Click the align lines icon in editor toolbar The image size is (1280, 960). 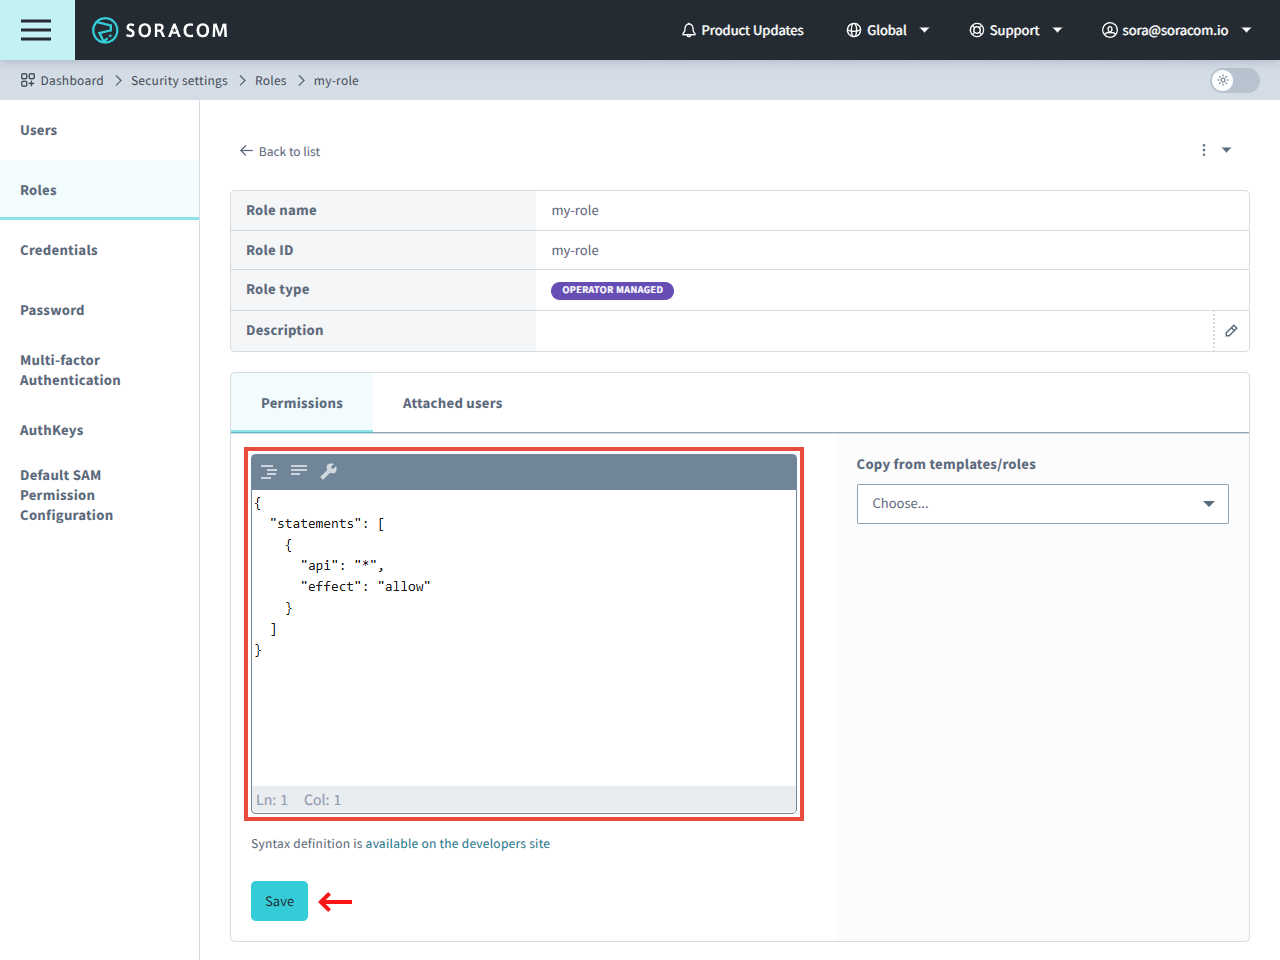299,471
